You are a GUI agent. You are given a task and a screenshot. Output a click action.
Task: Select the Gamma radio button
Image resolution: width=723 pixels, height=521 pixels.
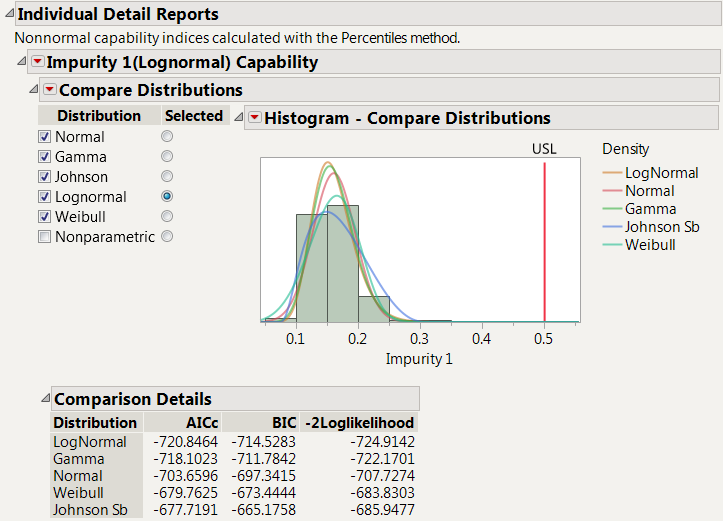point(167,156)
